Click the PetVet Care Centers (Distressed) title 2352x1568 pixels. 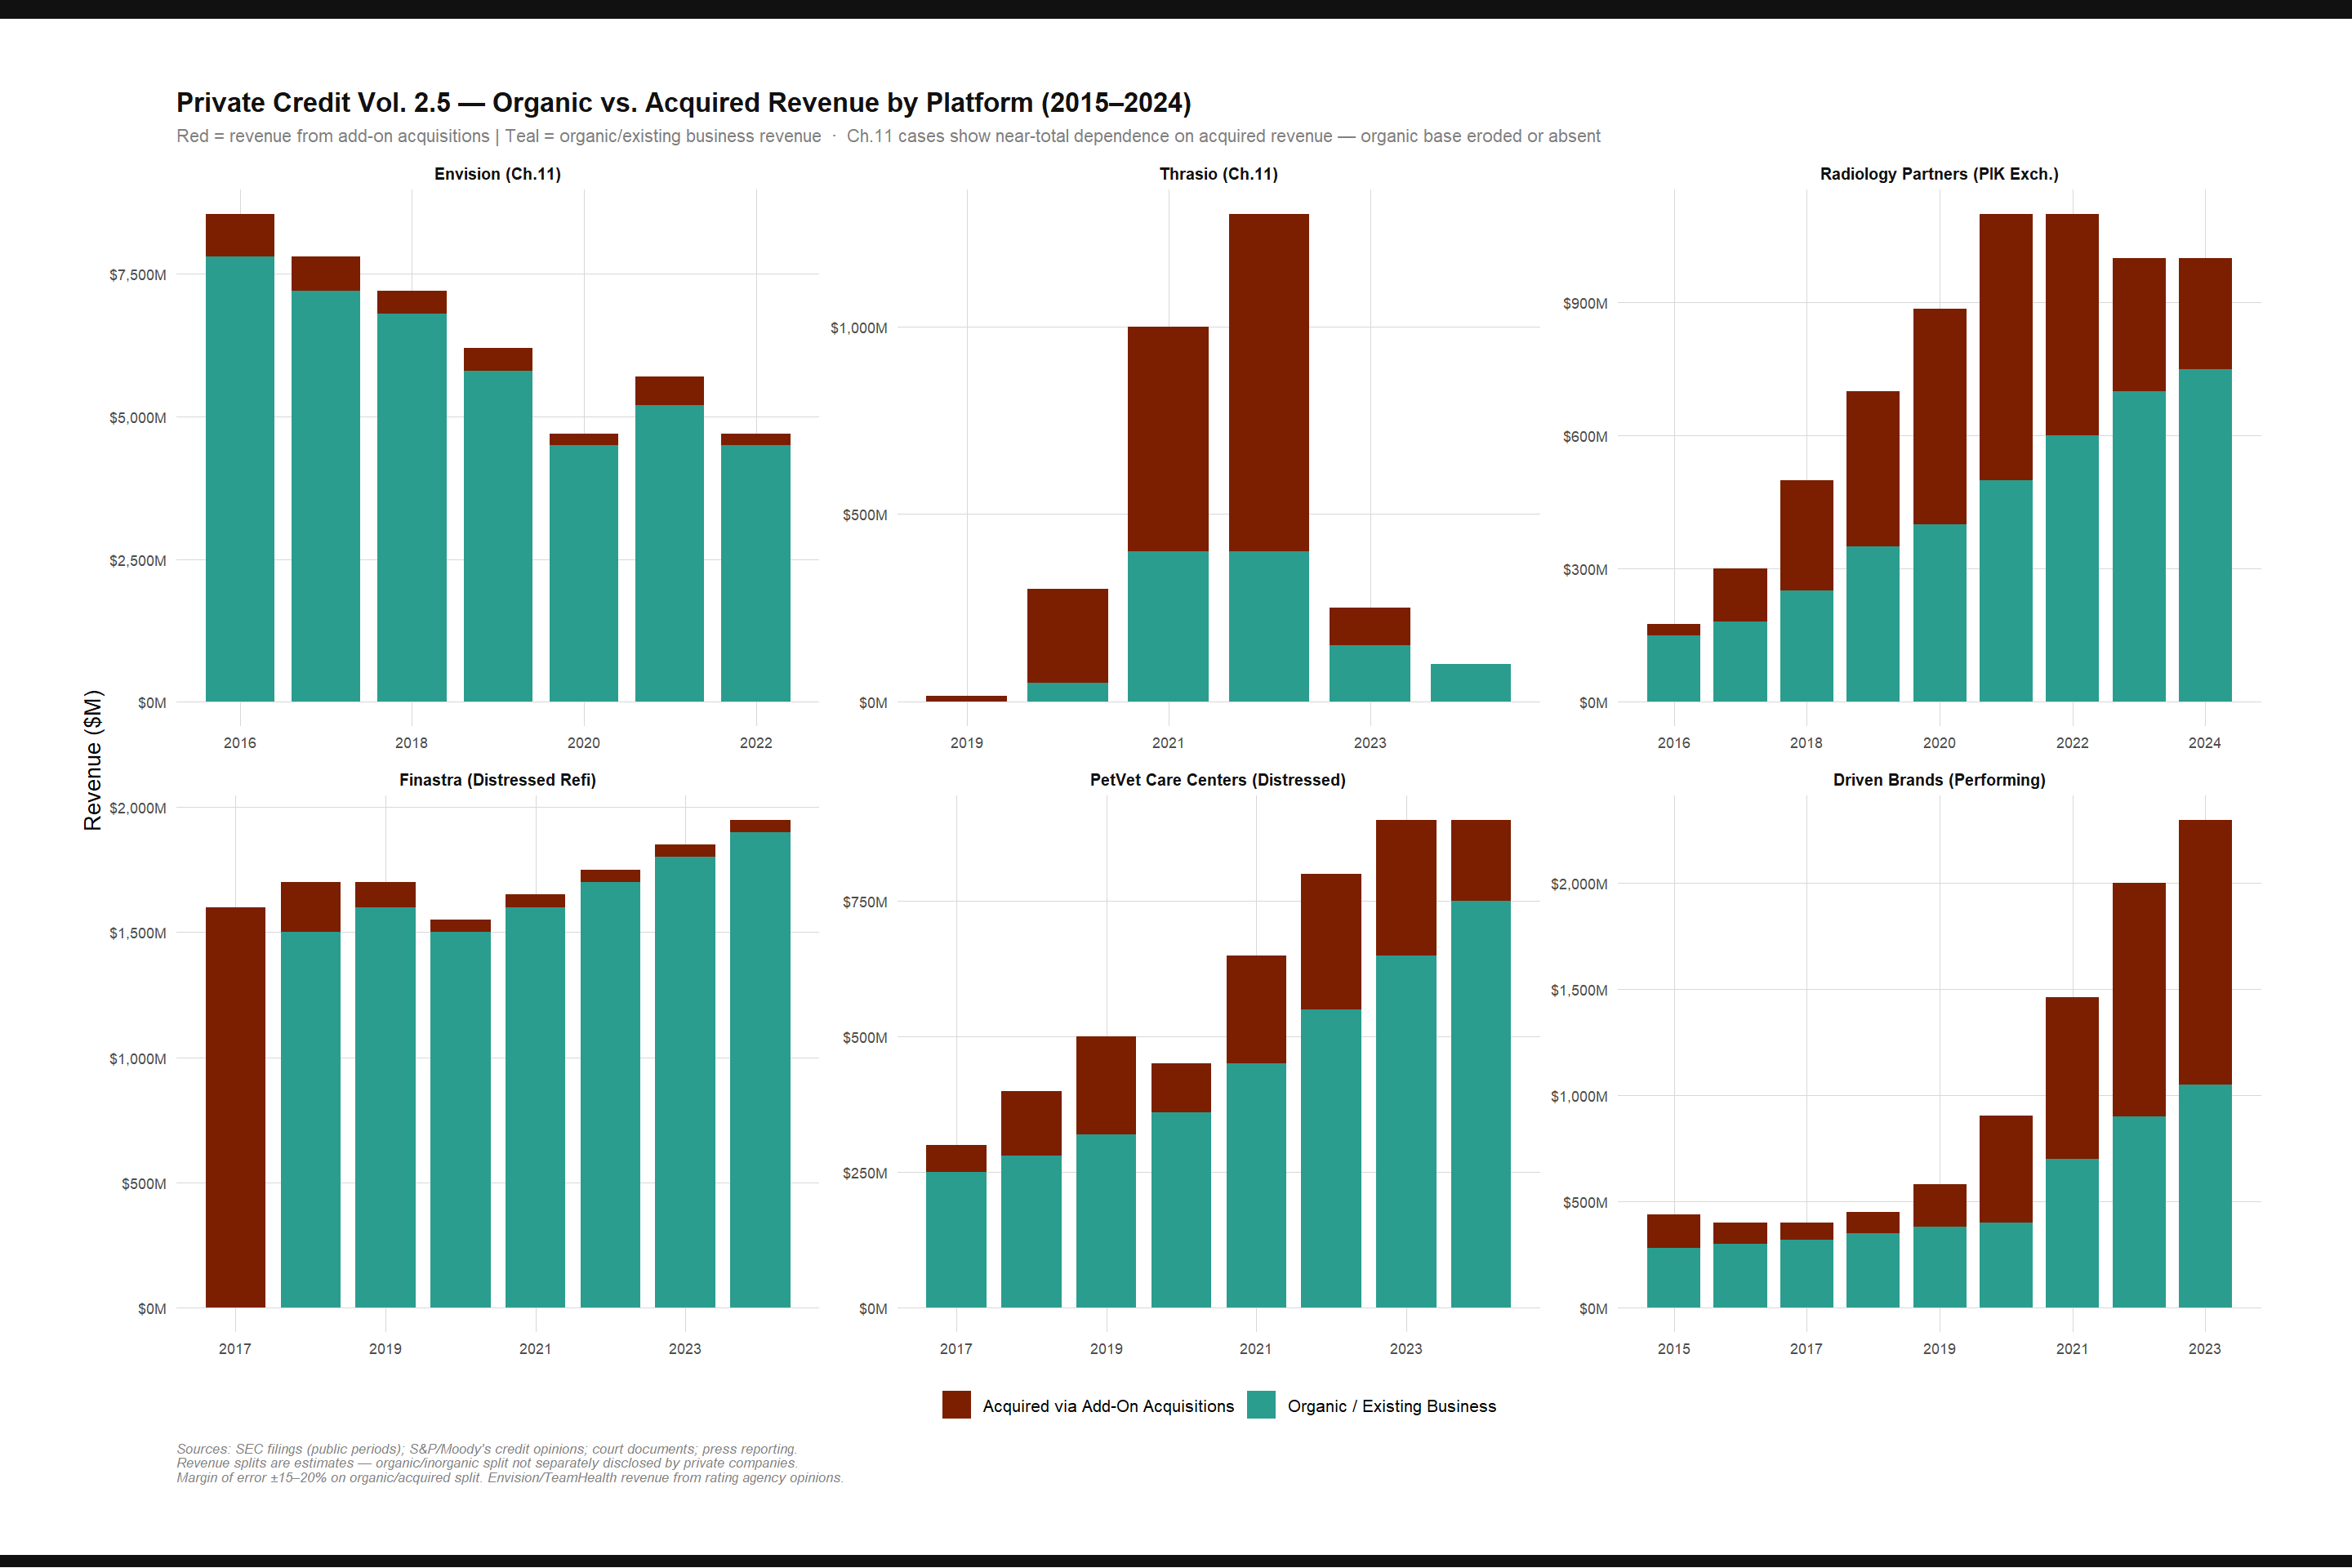pos(1217,780)
